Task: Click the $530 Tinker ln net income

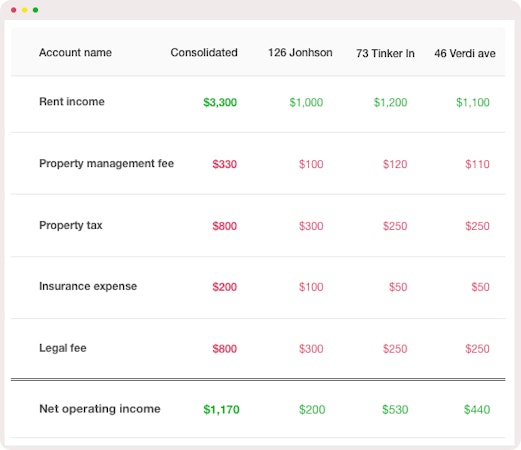Action: click(395, 410)
